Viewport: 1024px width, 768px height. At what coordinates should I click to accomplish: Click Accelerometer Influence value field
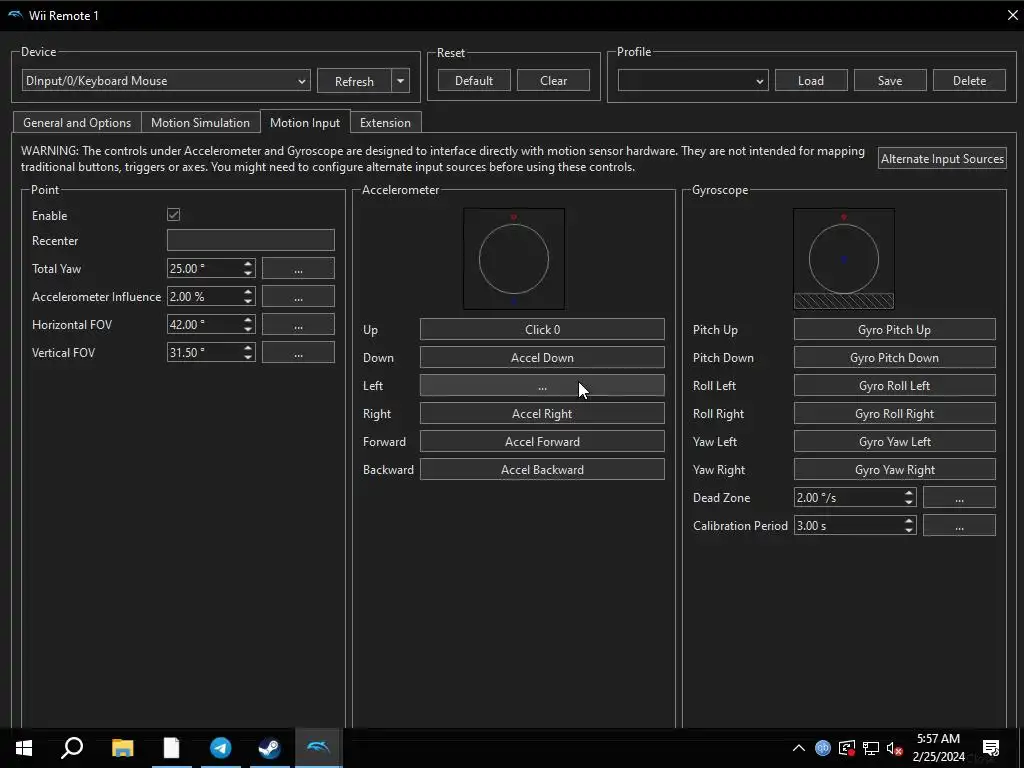(211, 296)
